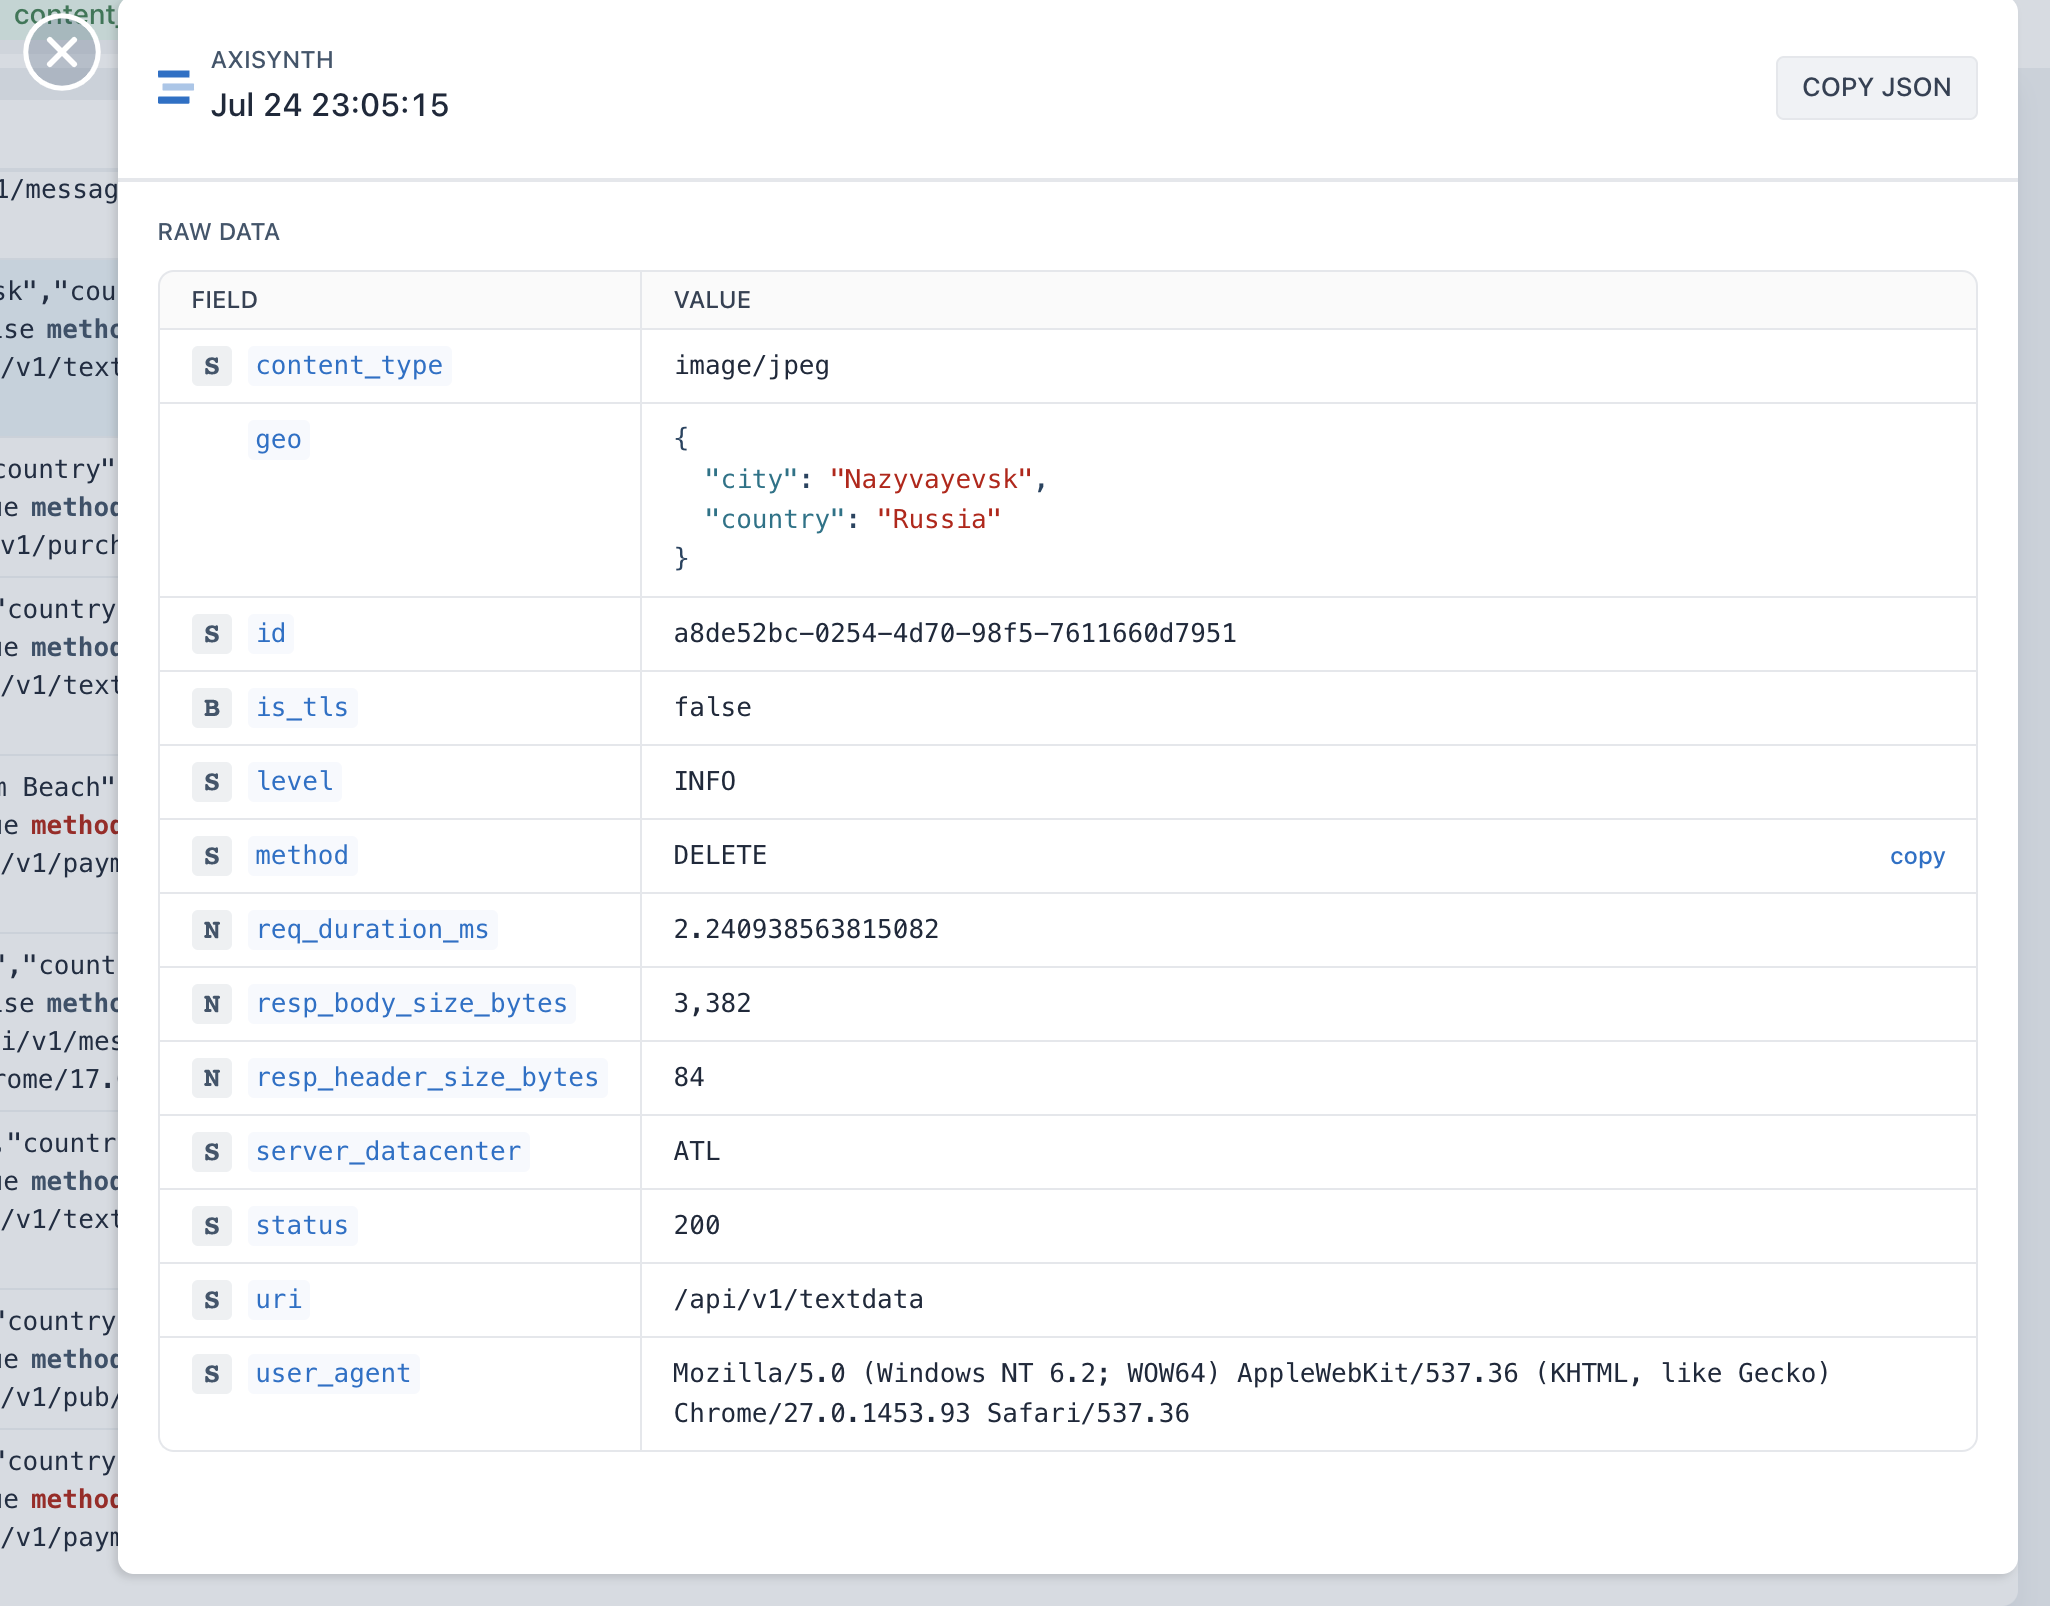Click the string type icon beside server_datacenter
This screenshot has width=2050, height=1606.
pyautogui.click(x=212, y=1152)
